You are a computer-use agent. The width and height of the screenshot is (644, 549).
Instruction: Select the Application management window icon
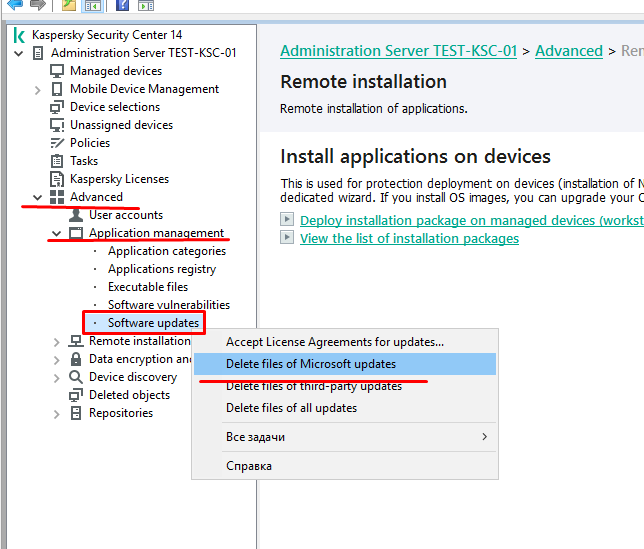tap(76, 233)
